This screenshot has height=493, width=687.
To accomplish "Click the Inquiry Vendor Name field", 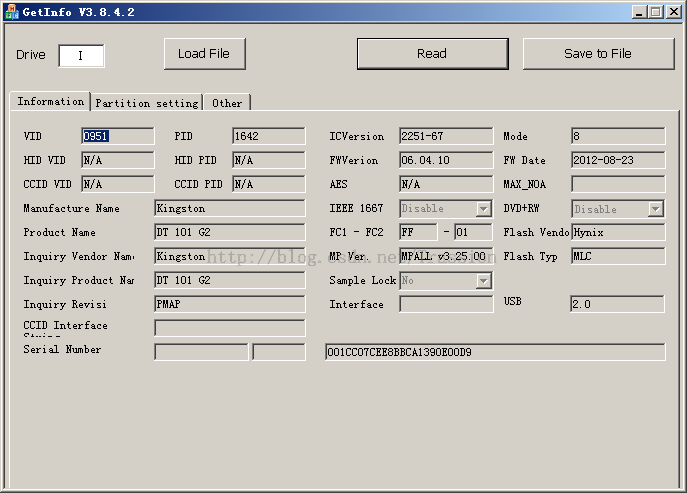I will click(230, 256).
